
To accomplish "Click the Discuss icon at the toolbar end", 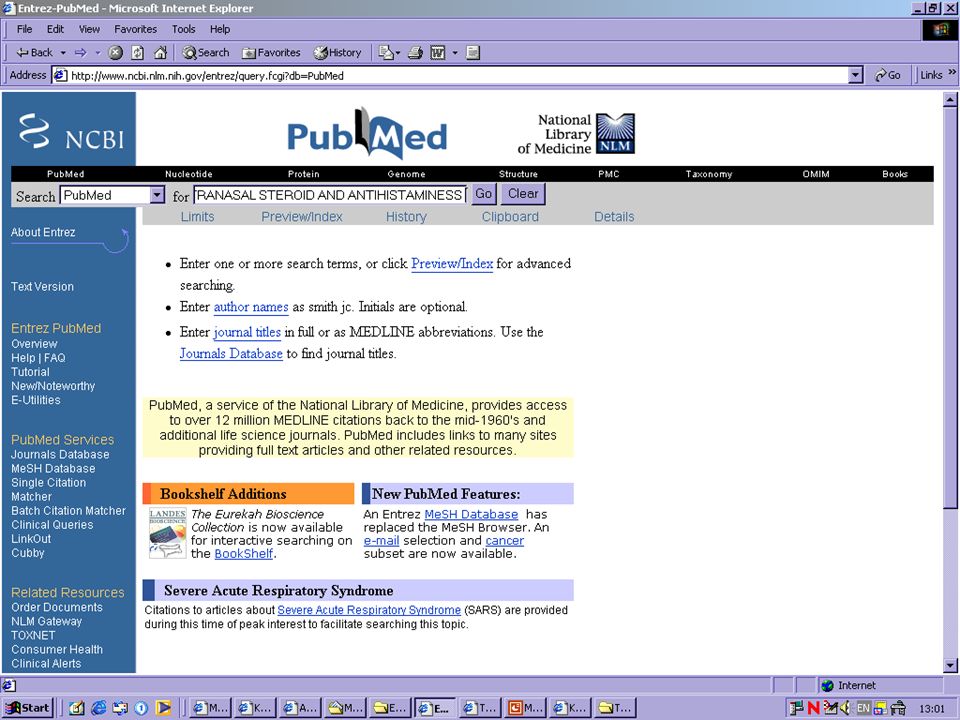I will (473, 53).
